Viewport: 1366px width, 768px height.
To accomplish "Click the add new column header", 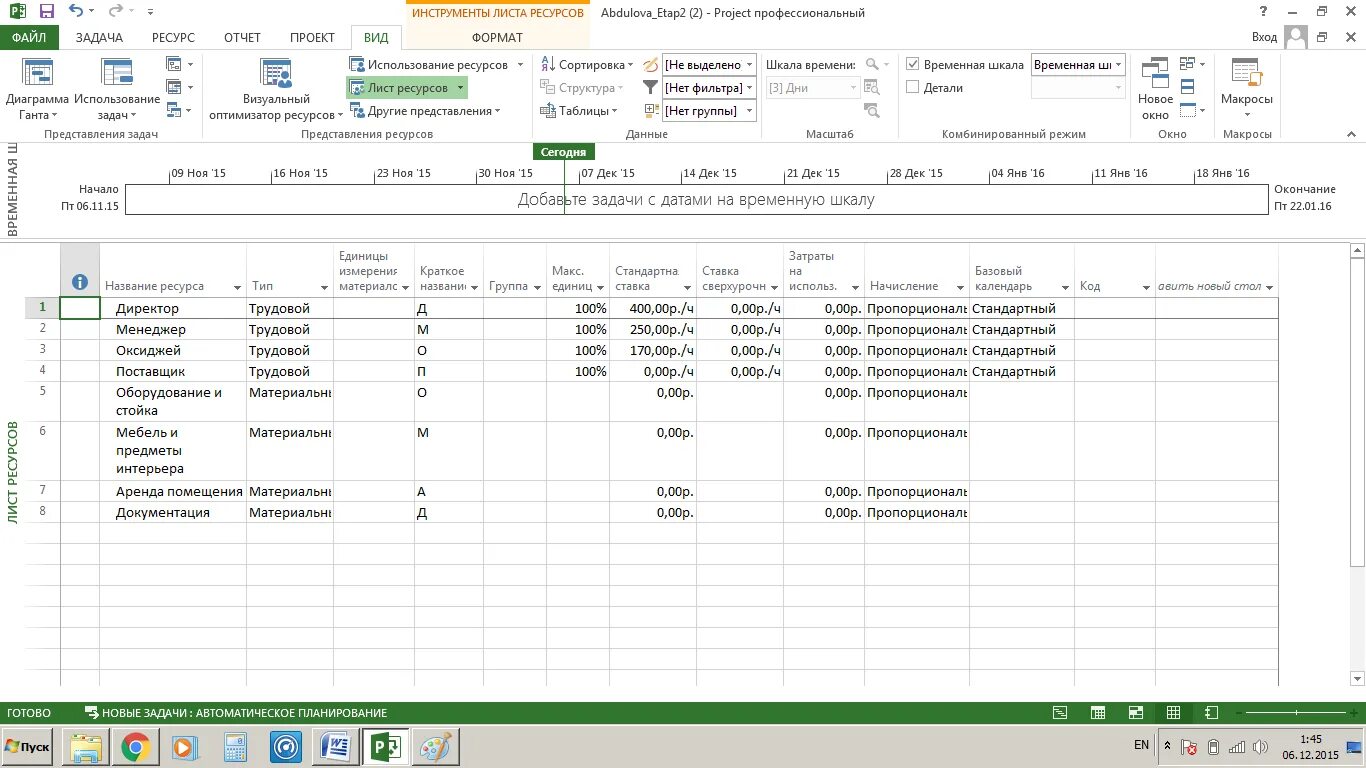I will (1216, 270).
